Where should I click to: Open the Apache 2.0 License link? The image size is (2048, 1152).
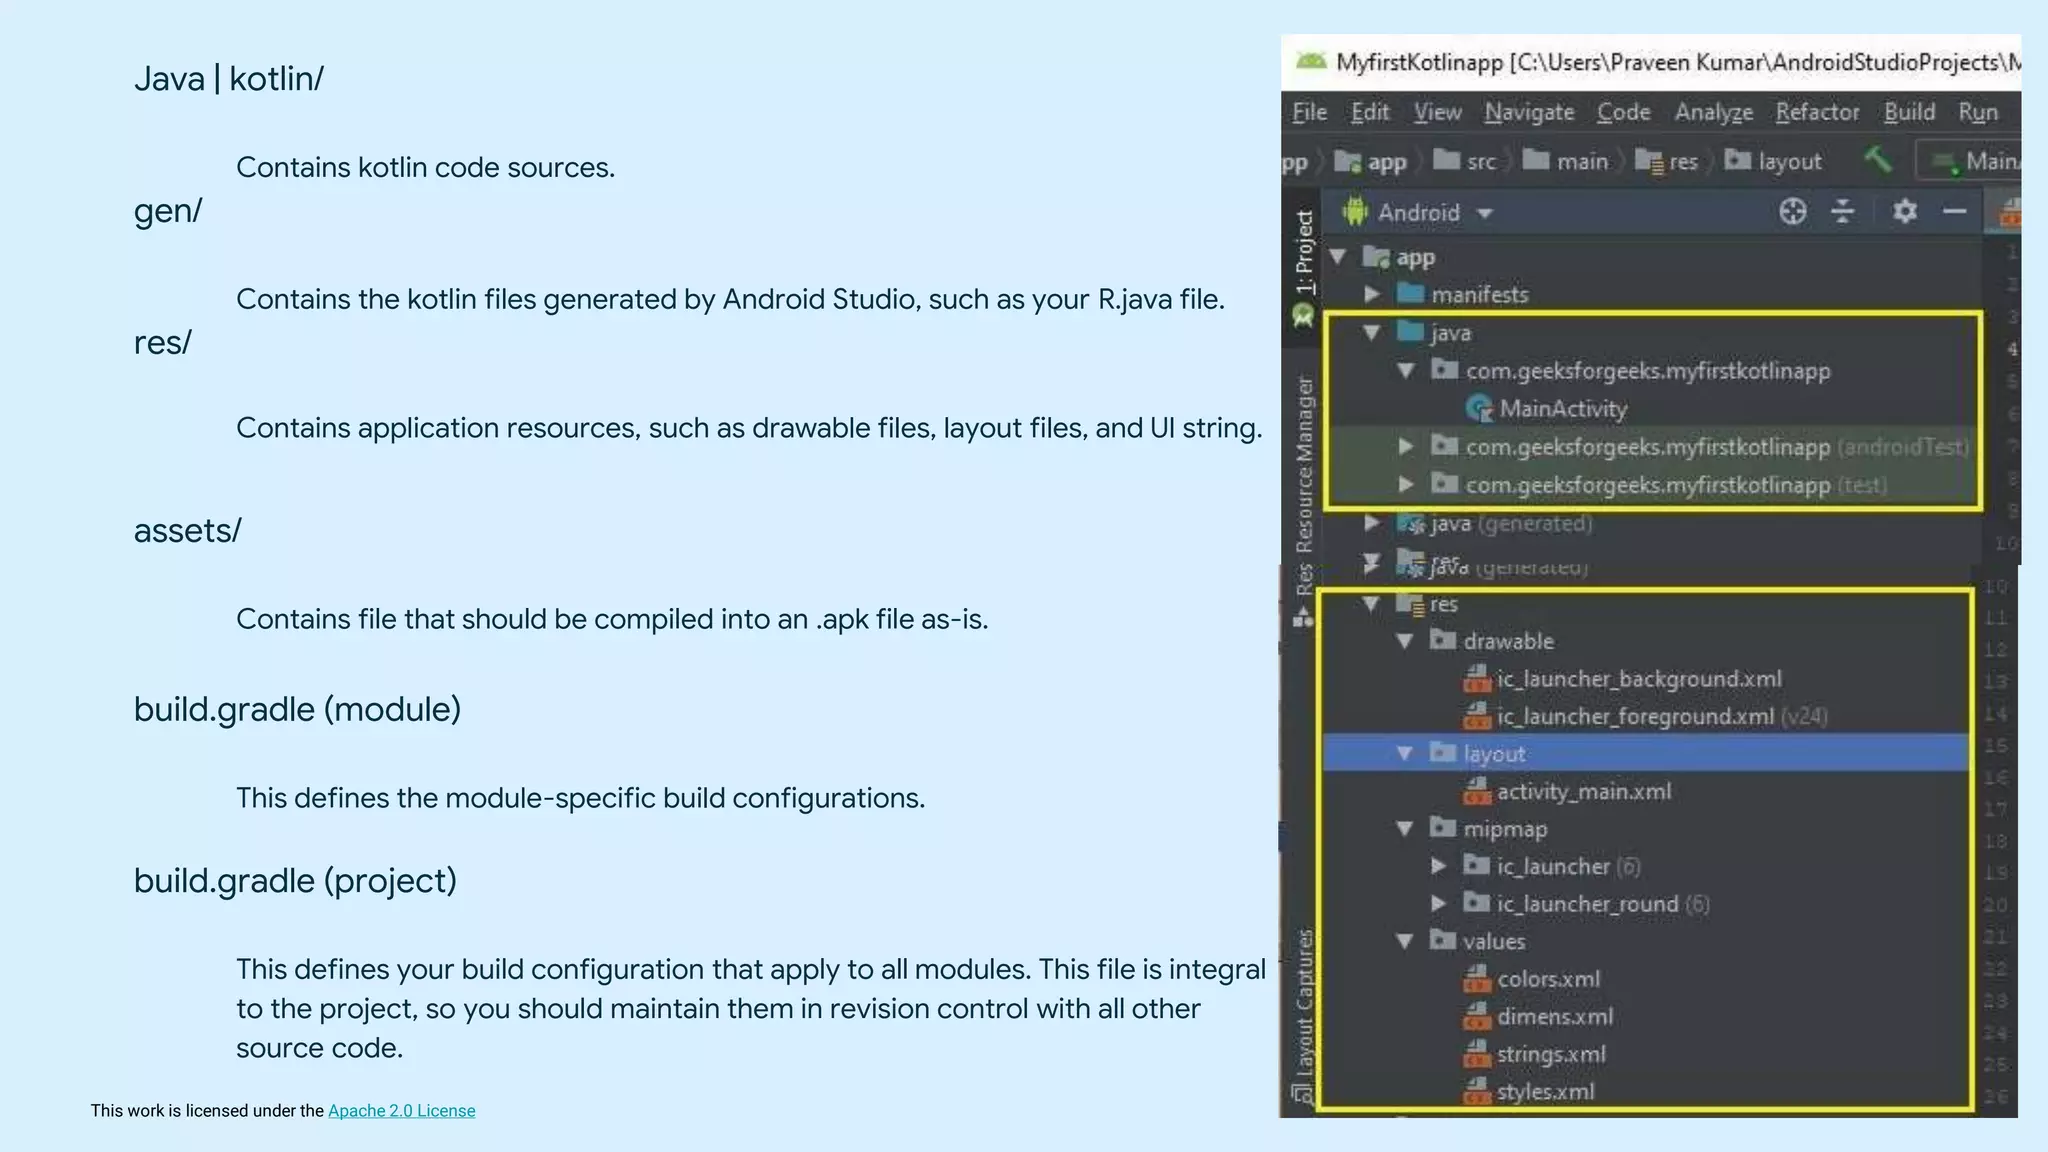(x=401, y=1111)
